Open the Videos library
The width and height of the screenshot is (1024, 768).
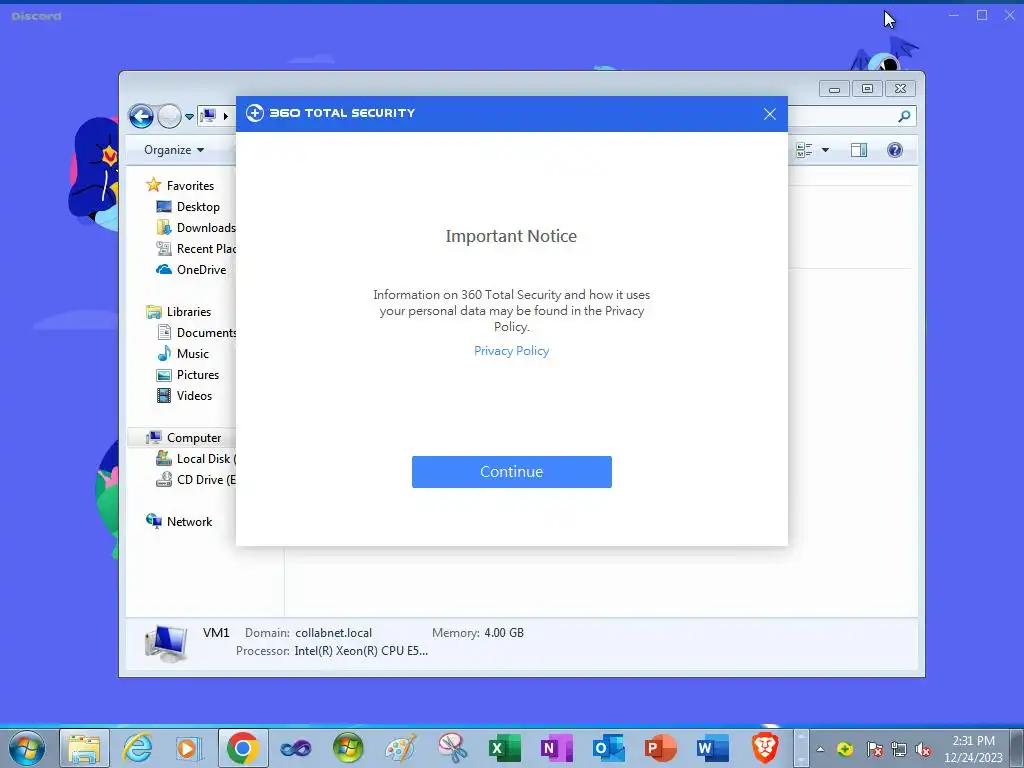pyautogui.click(x=184, y=395)
